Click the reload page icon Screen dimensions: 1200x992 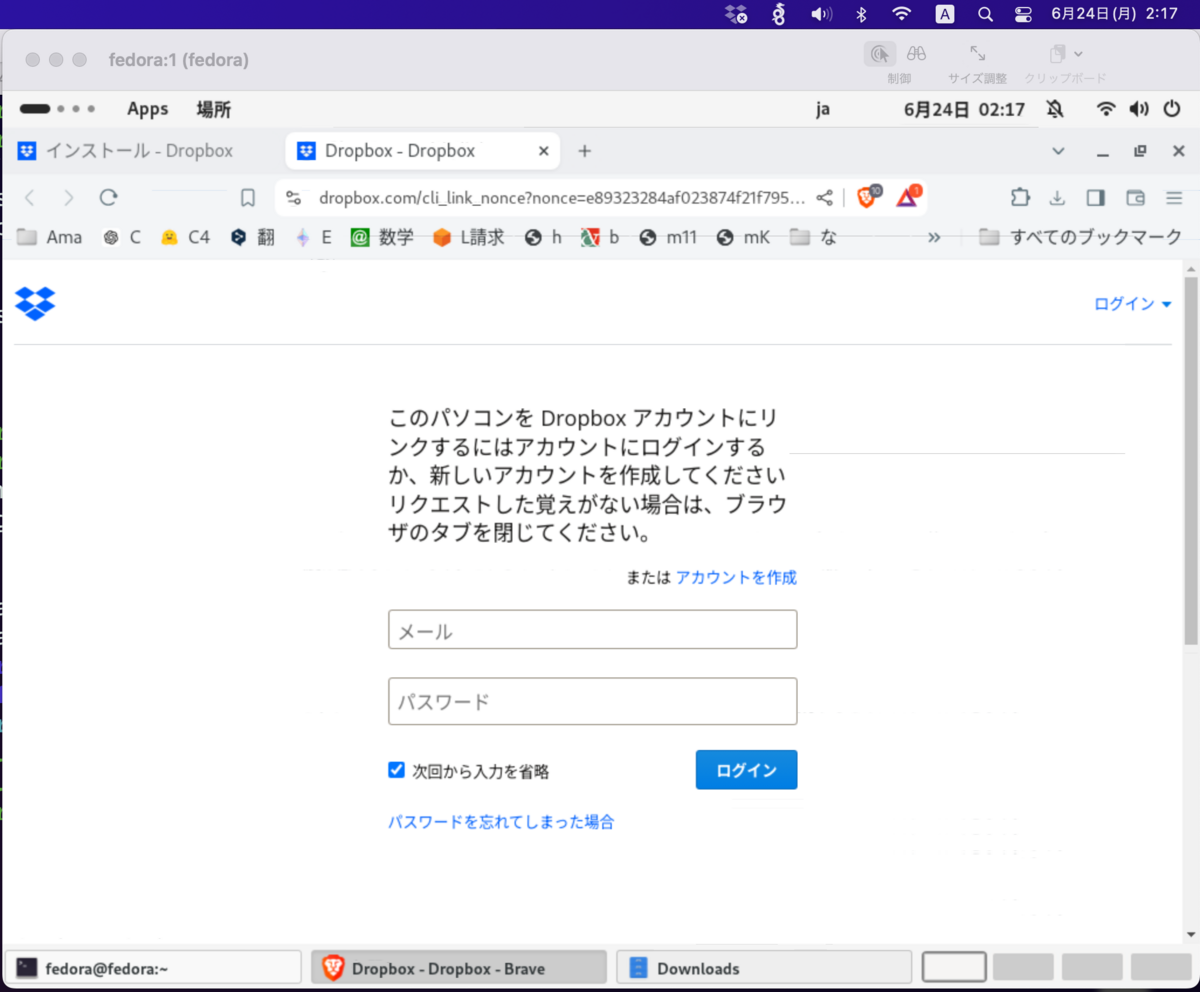click(109, 197)
